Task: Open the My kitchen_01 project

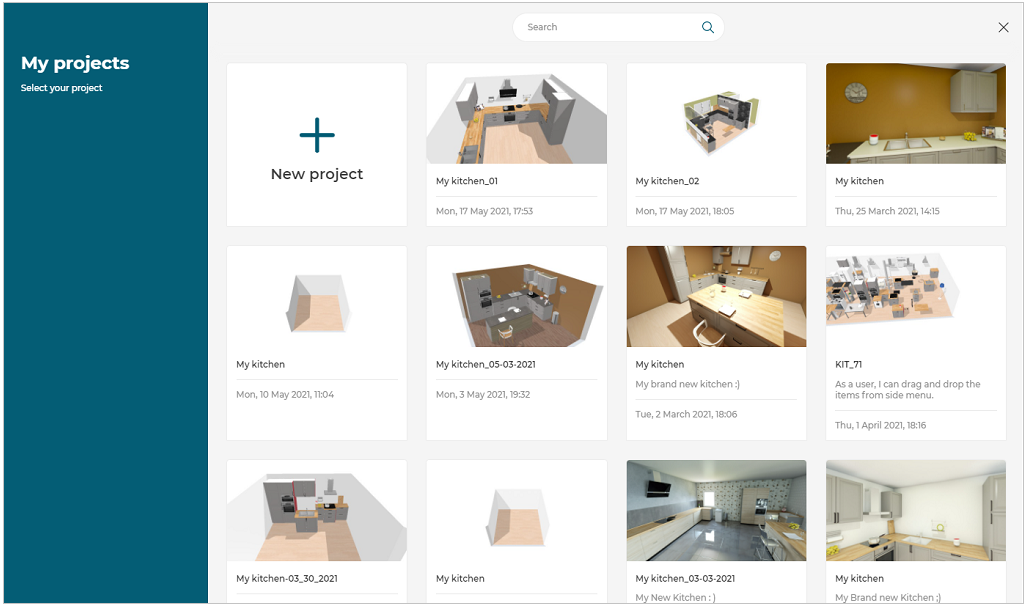Action: coord(516,113)
